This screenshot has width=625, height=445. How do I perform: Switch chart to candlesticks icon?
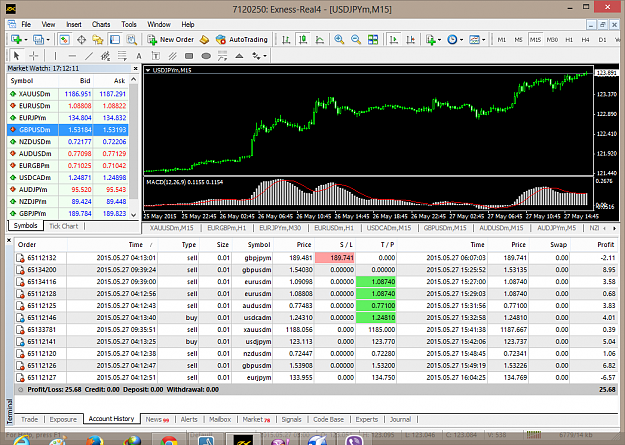303,39
